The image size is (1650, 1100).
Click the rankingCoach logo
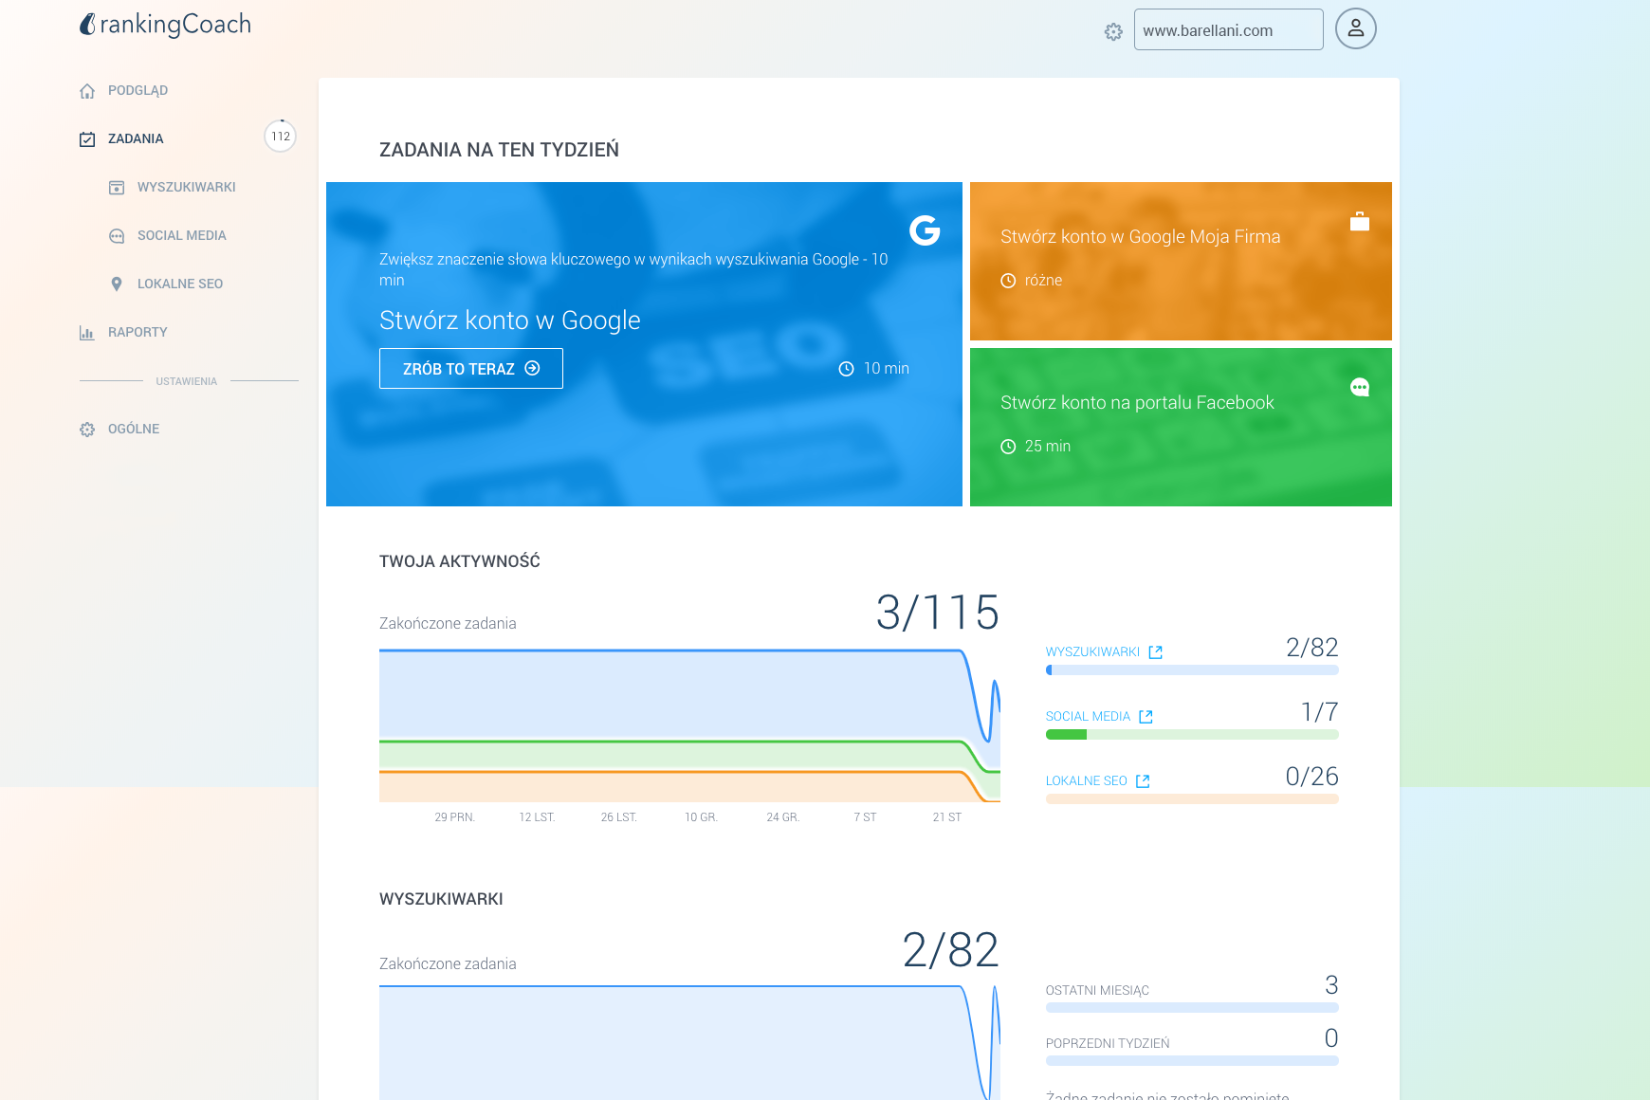pyautogui.click(x=165, y=24)
